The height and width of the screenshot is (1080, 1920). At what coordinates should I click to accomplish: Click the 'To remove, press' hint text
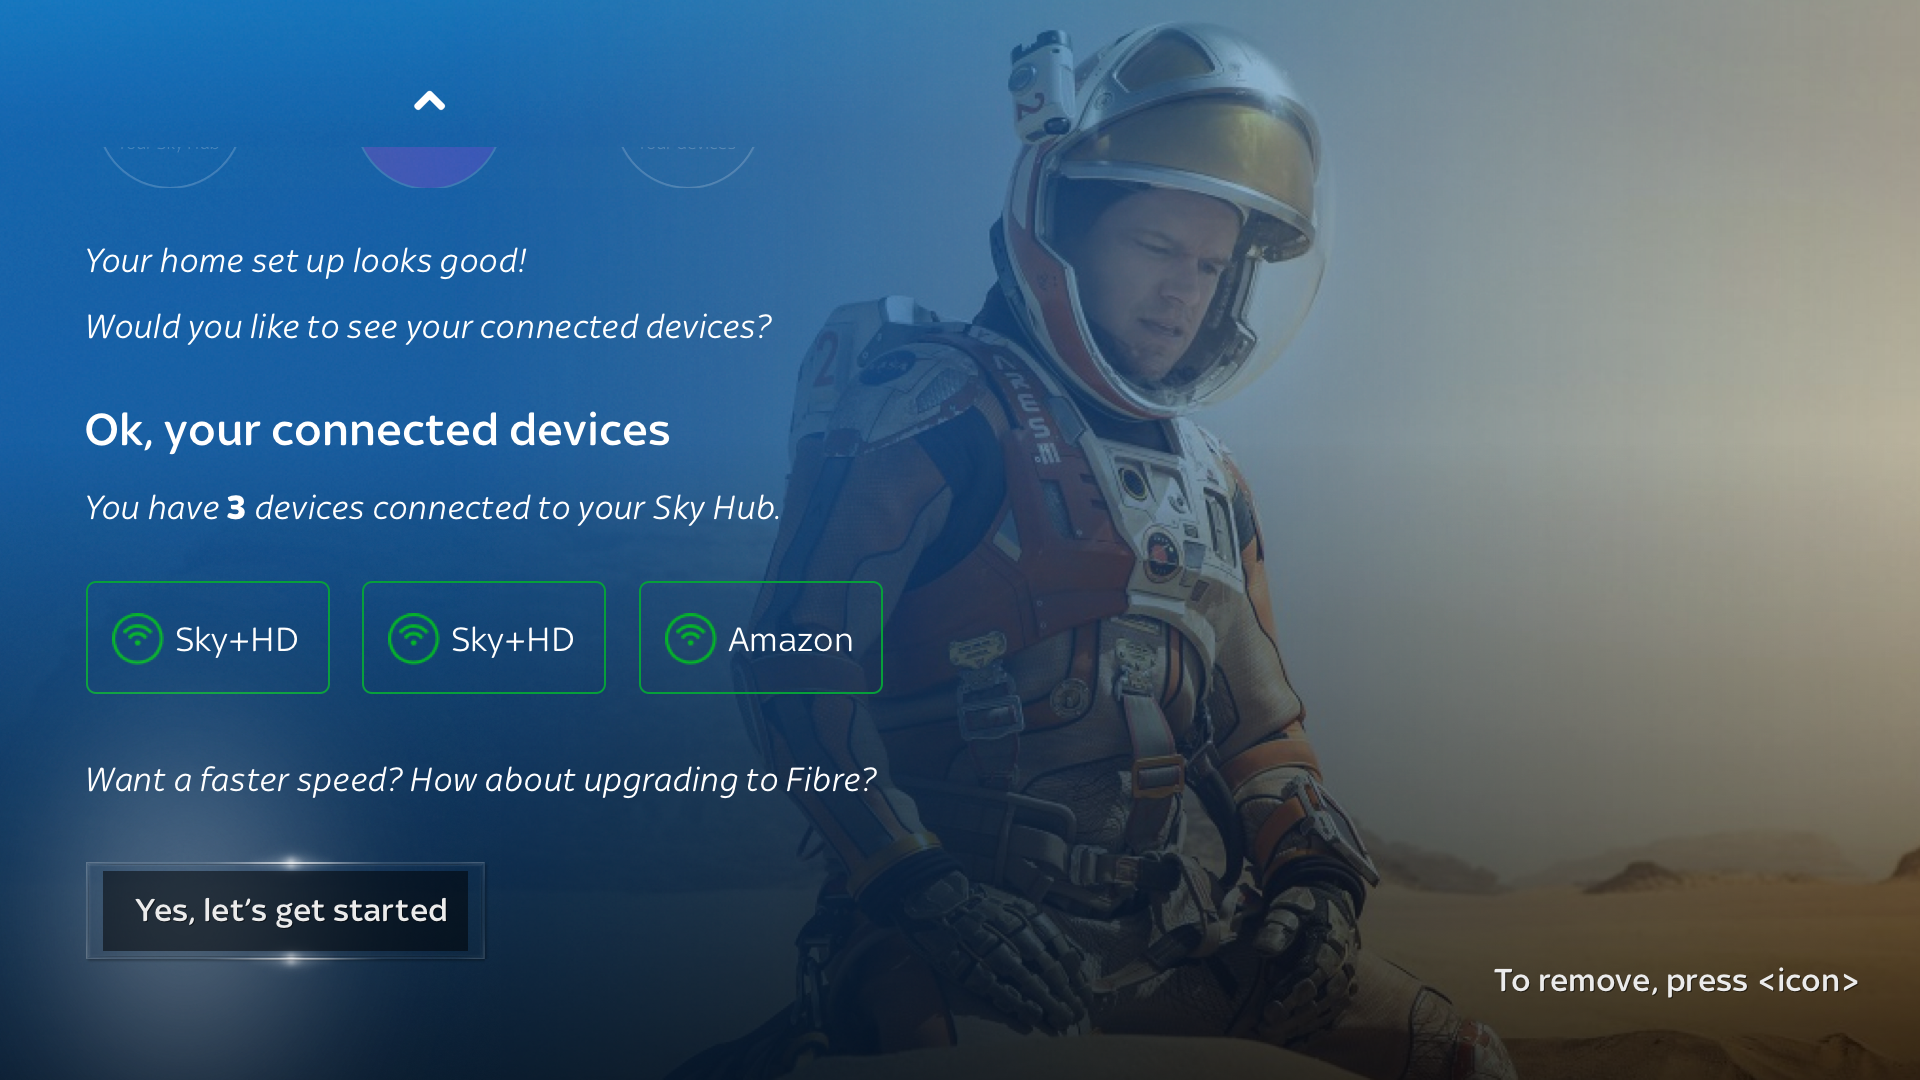pos(1620,981)
